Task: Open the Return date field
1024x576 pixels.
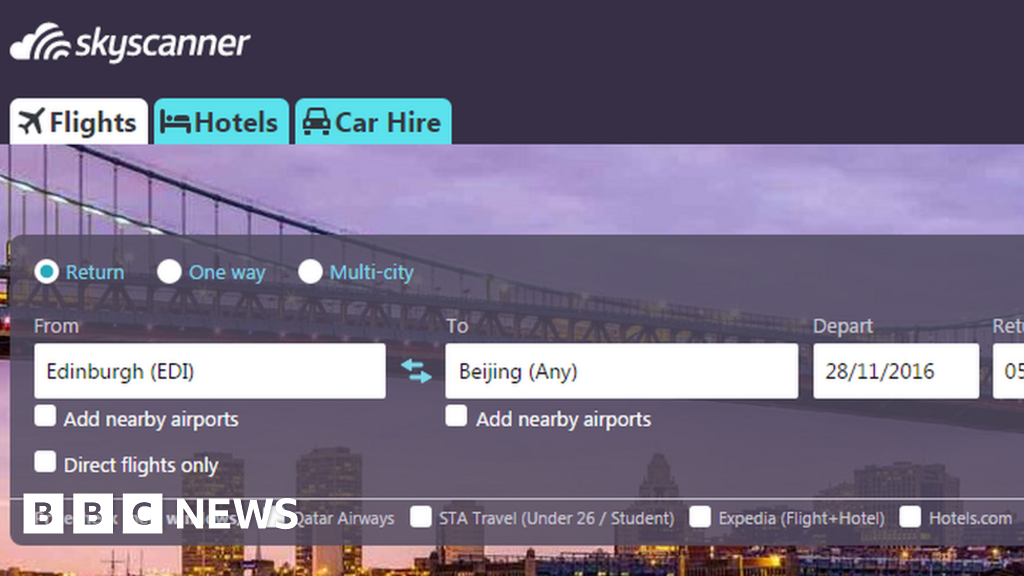Action: point(1008,371)
